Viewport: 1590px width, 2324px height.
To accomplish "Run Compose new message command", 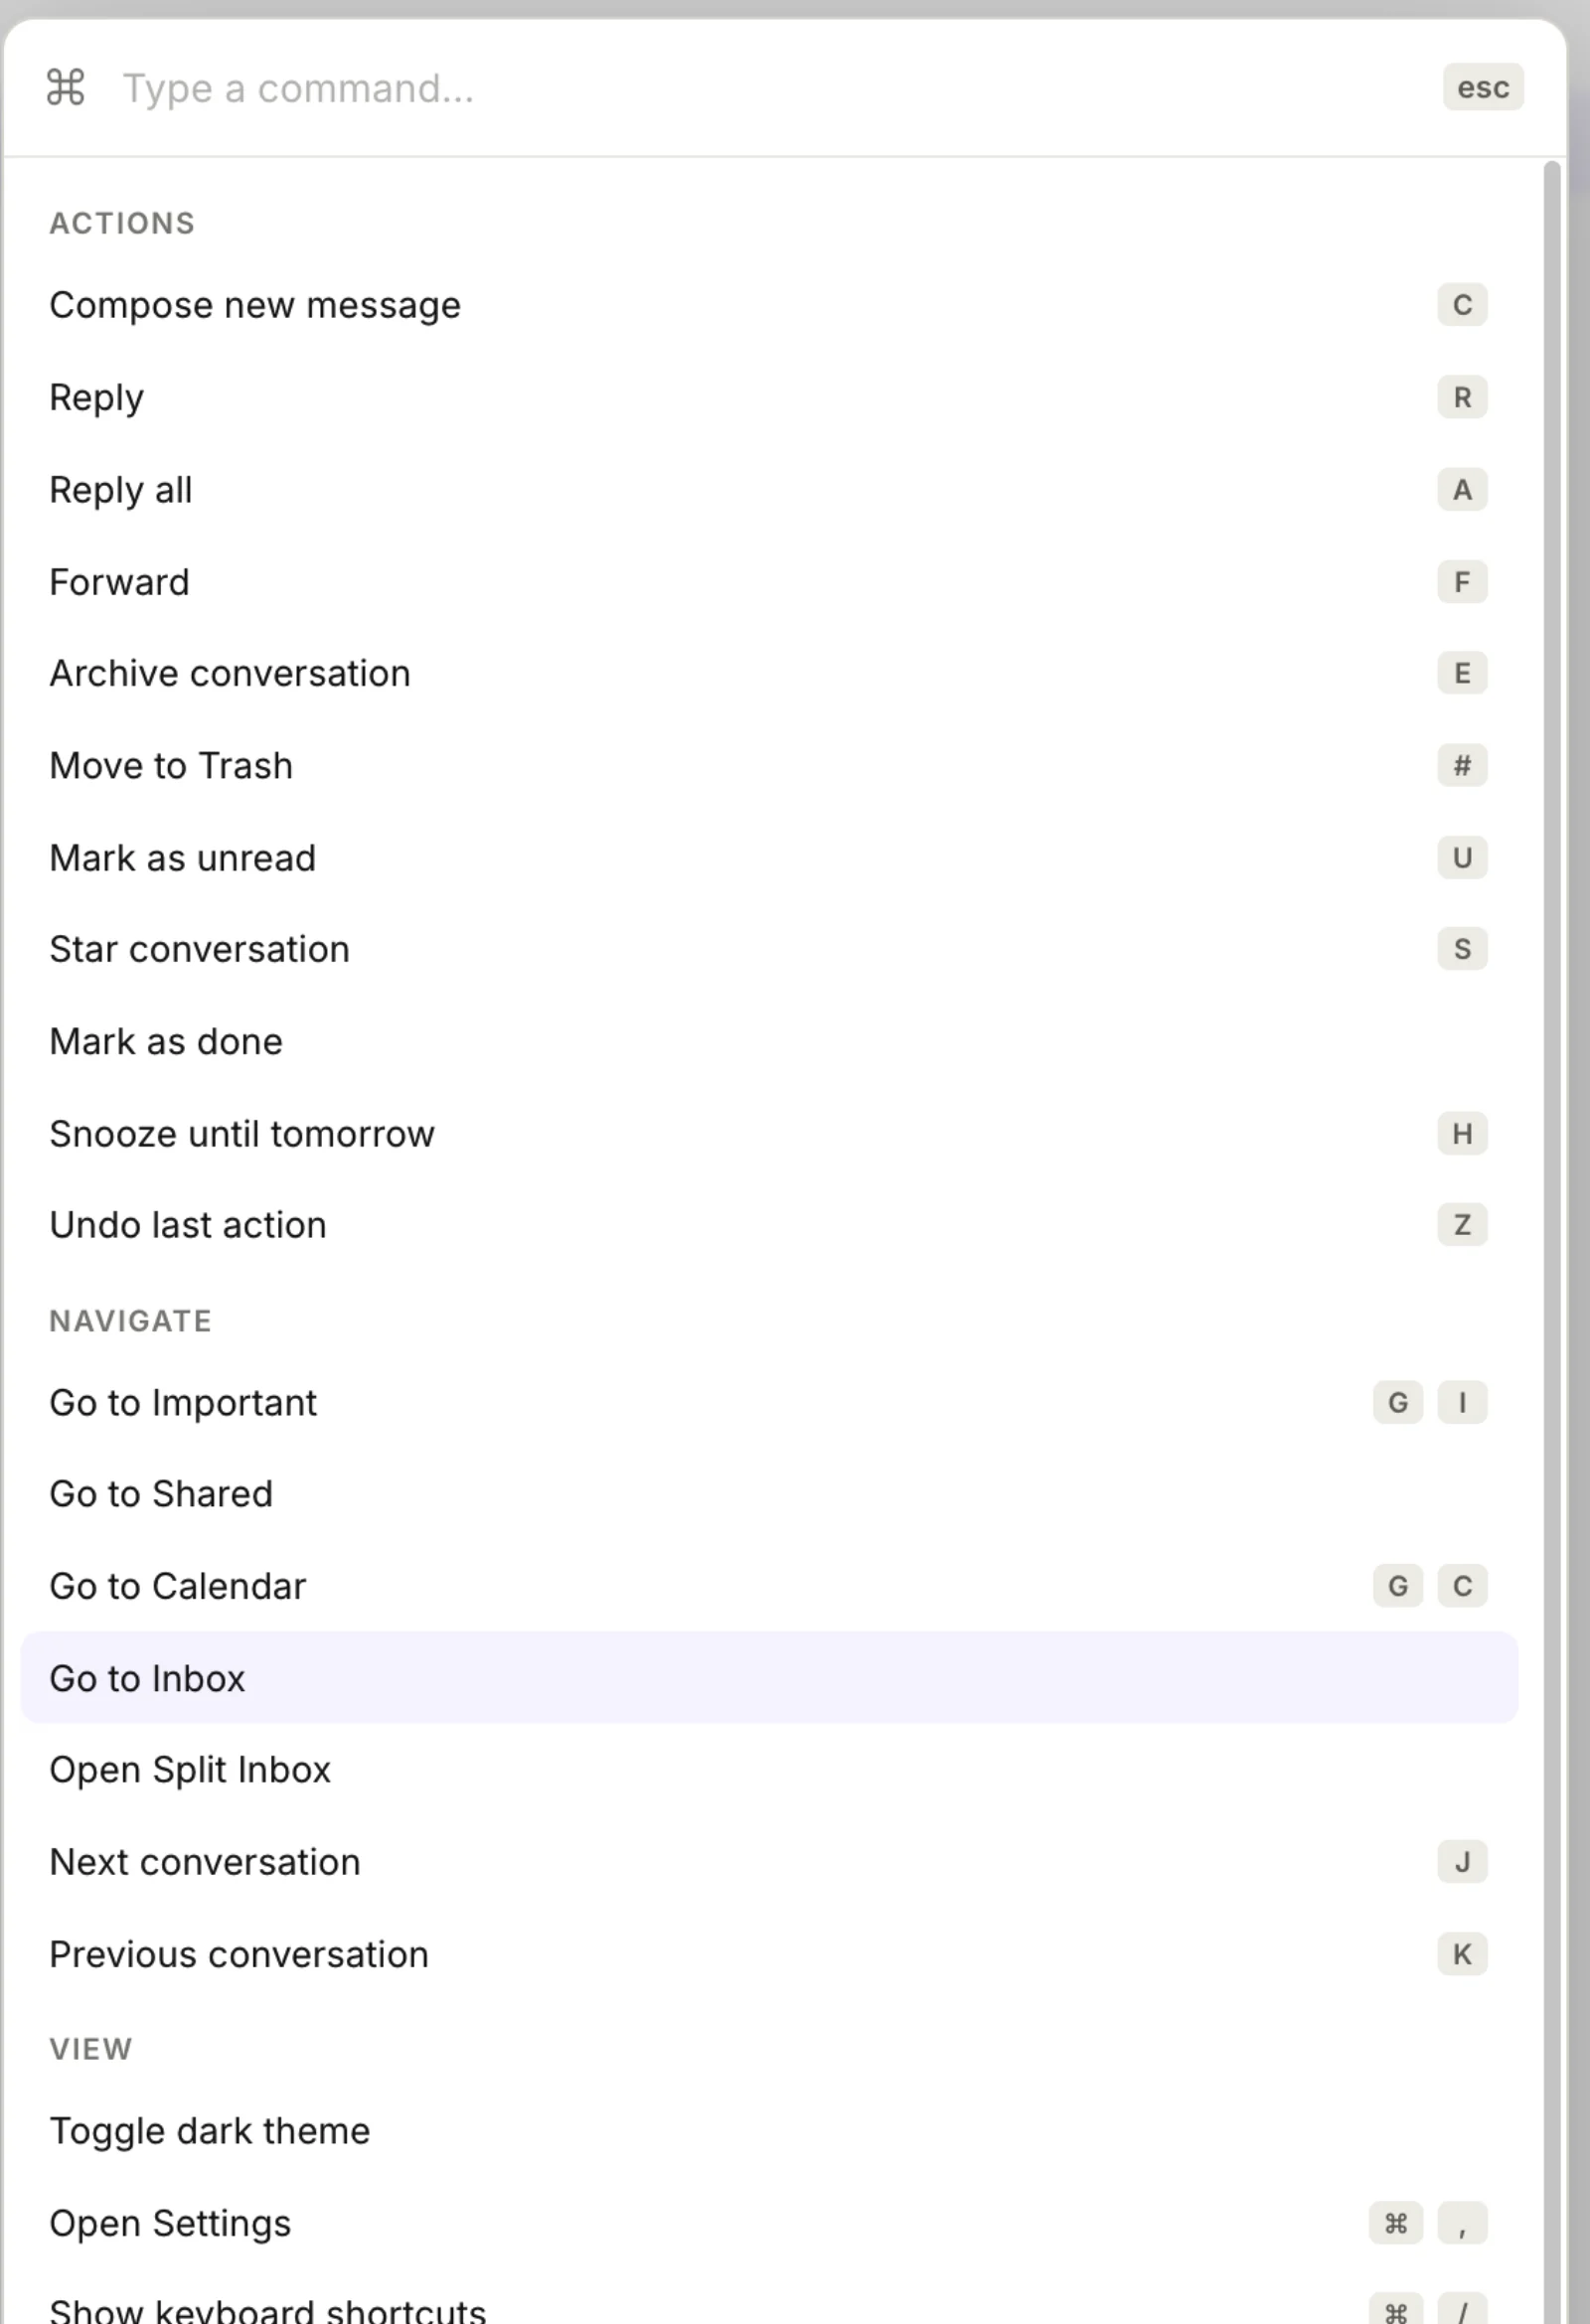I will tap(769, 305).
